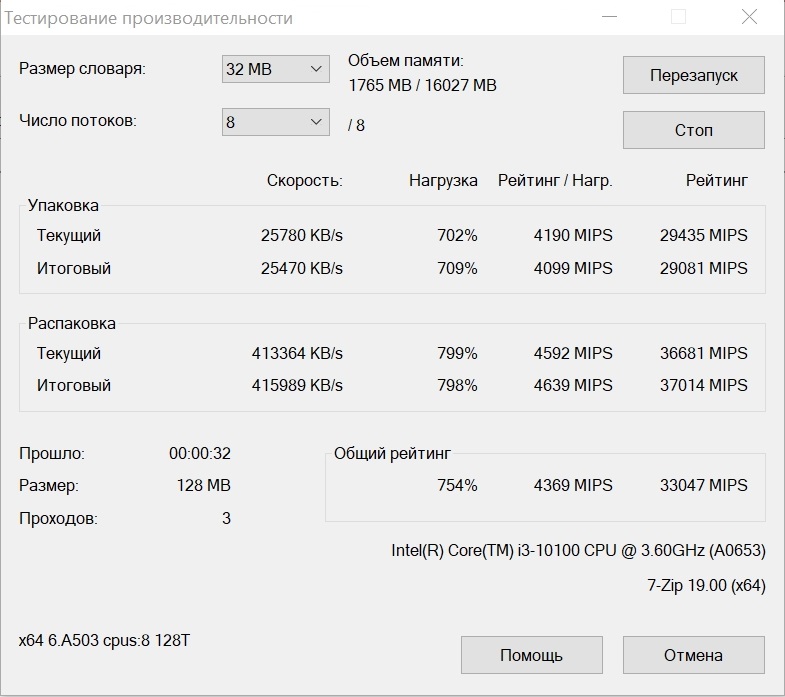Minimize the benchmark window

click(609, 17)
